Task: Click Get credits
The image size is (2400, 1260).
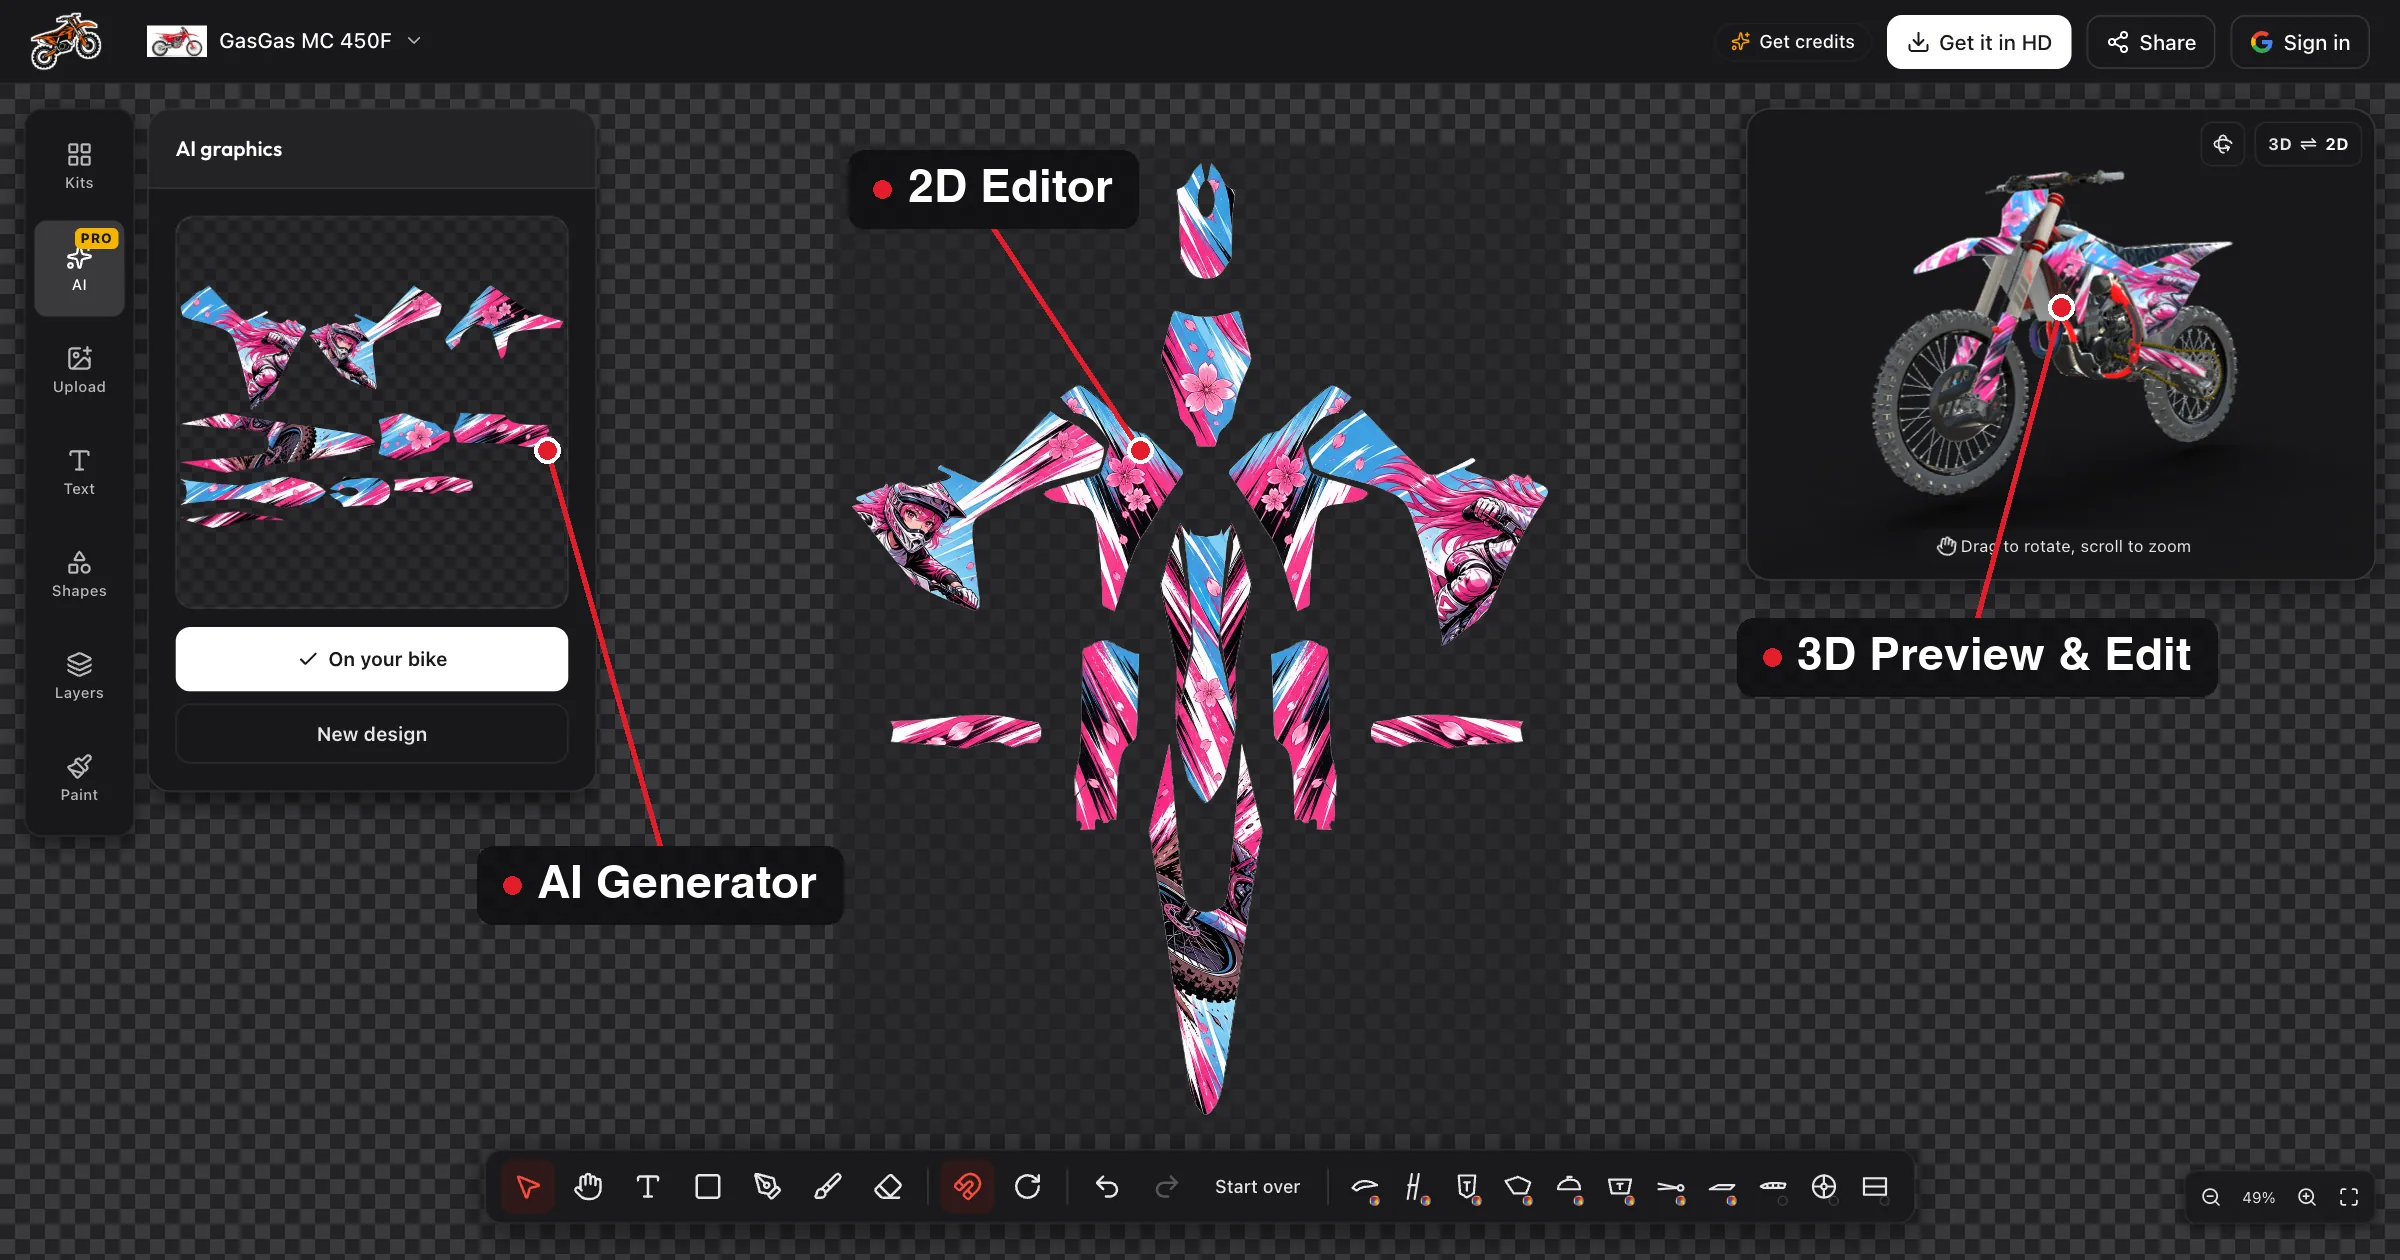Action: click(1792, 42)
